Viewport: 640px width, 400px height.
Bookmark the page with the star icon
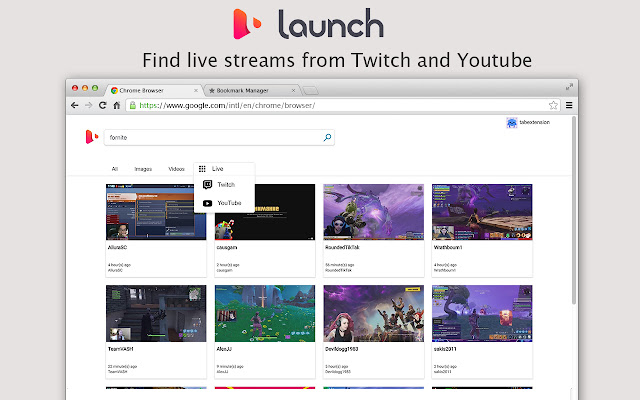(553, 105)
